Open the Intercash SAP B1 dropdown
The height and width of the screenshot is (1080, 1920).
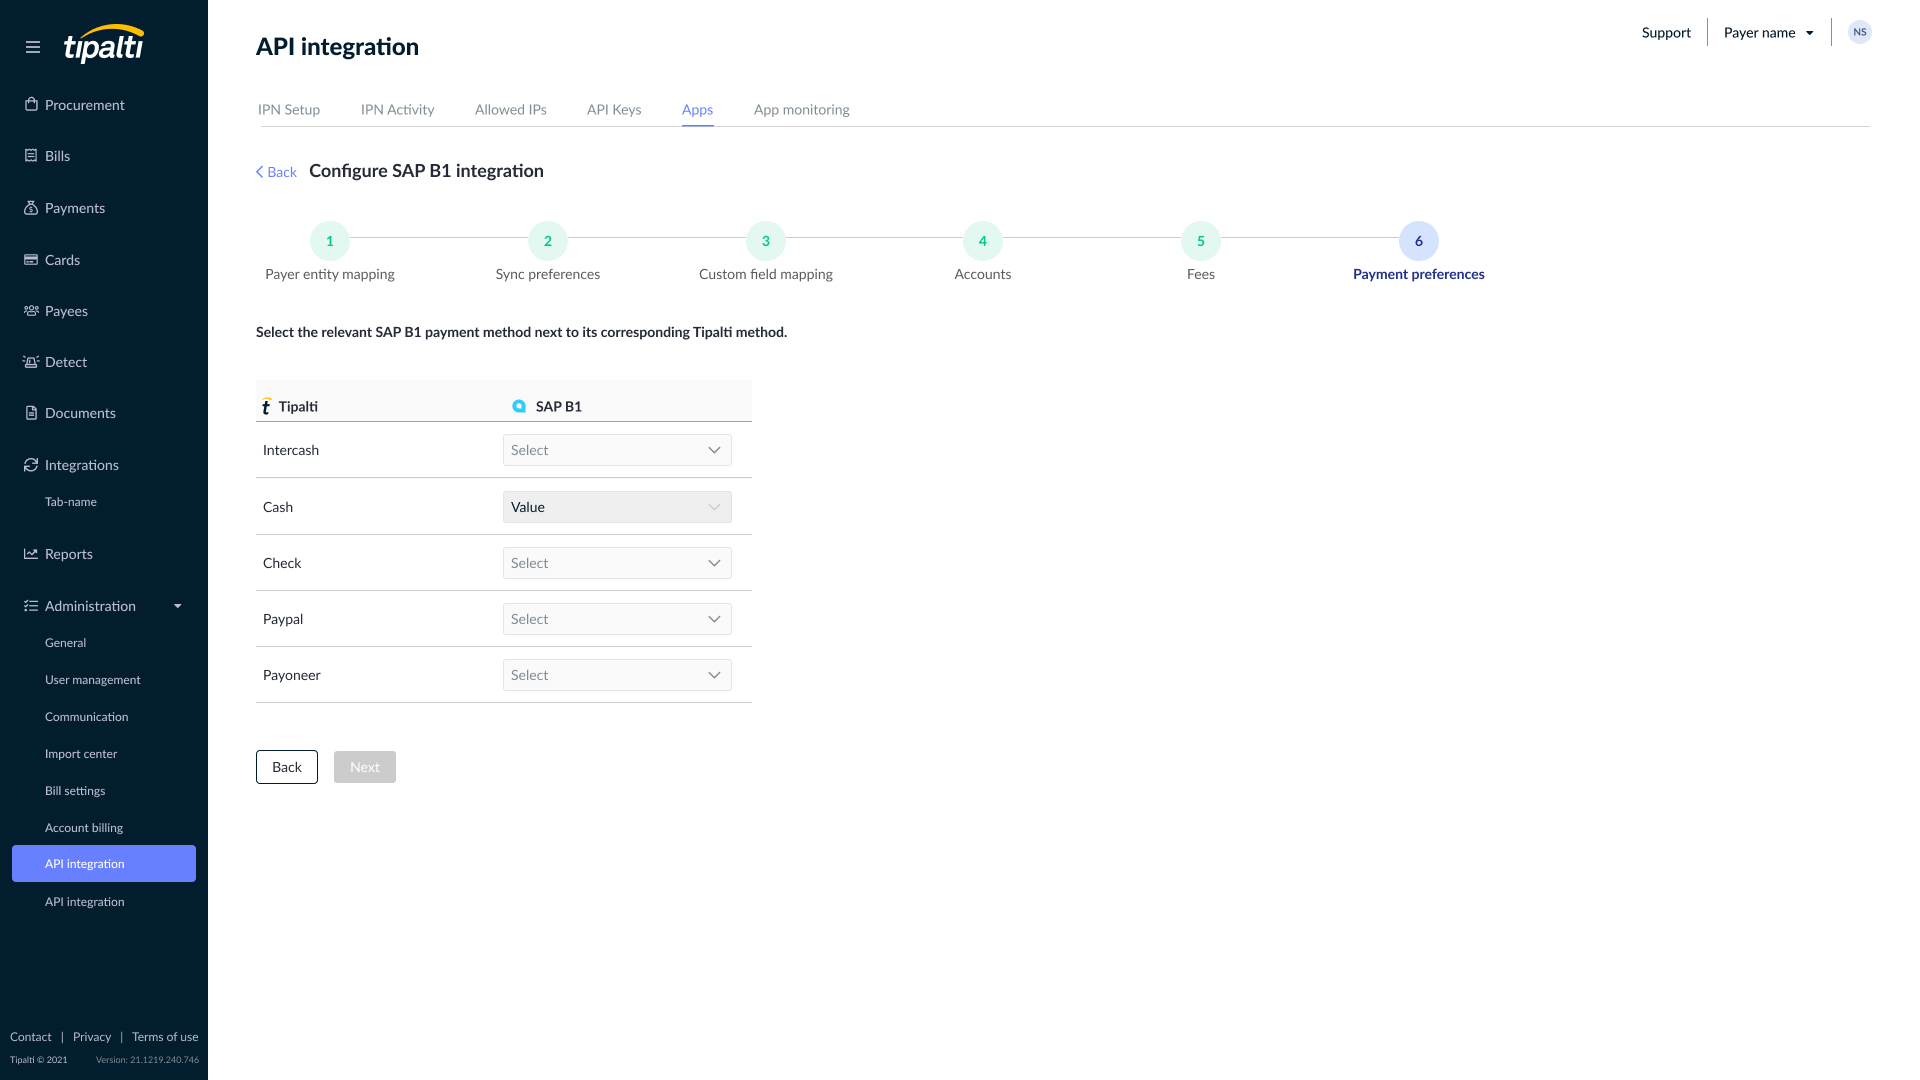click(x=617, y=450)
